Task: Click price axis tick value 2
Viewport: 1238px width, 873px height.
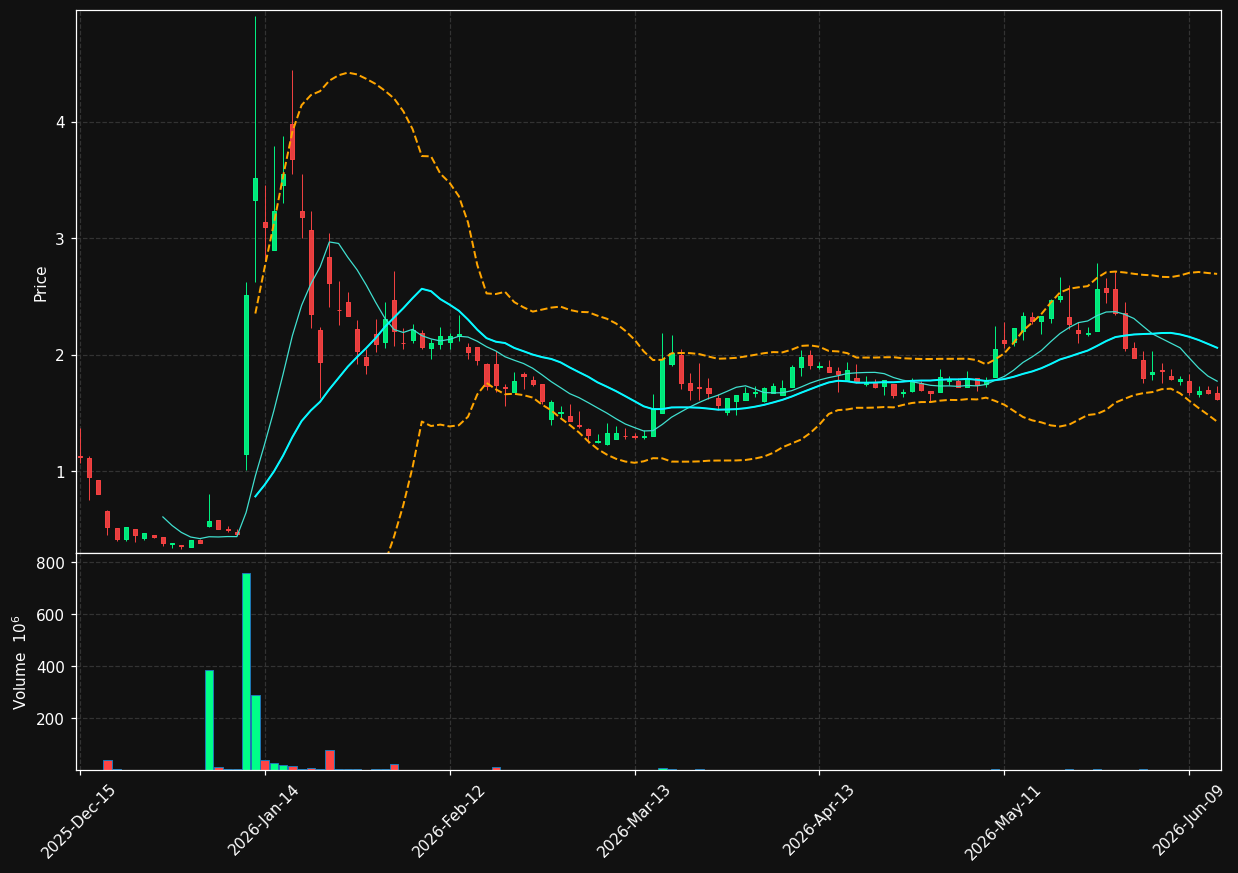Action: click(61, 355)
